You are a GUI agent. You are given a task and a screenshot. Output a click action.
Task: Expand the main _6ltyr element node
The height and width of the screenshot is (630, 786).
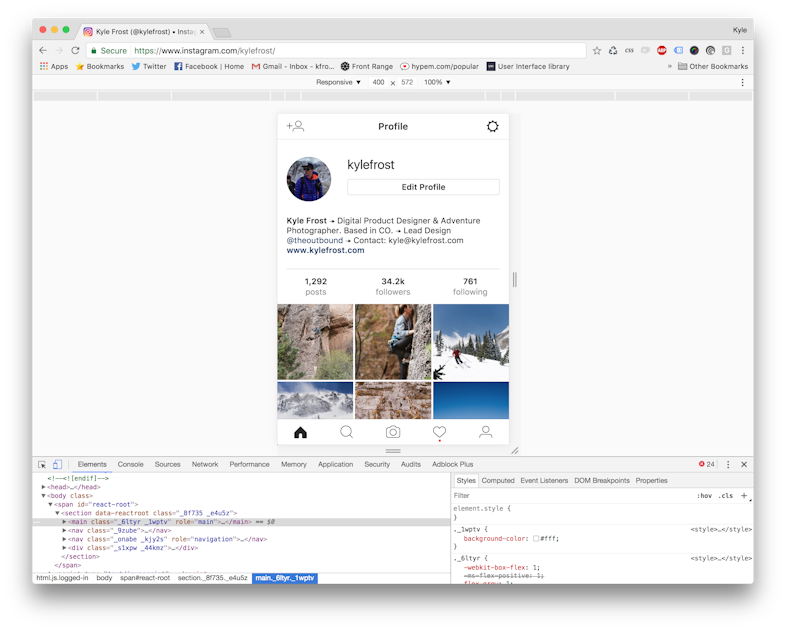(65, 521)
